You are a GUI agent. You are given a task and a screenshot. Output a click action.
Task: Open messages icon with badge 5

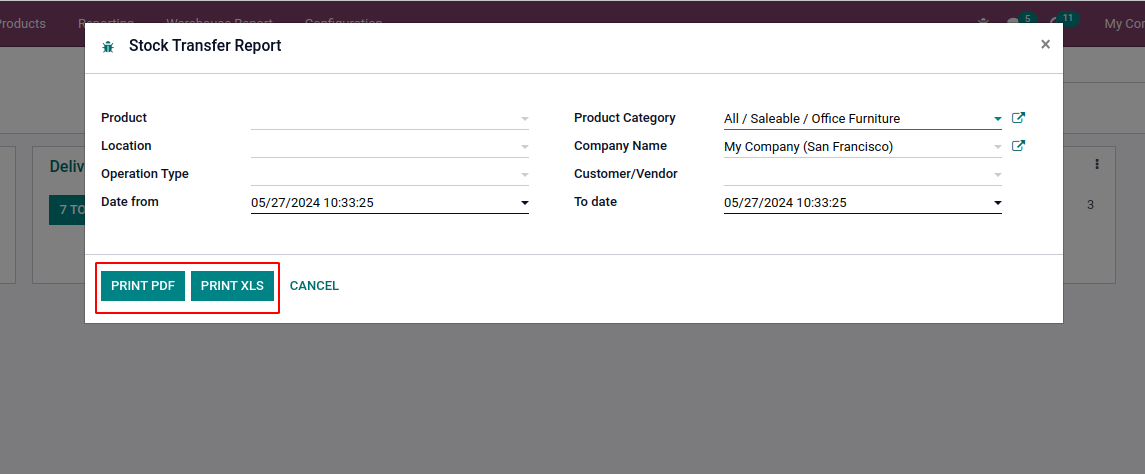(1013, 23)
